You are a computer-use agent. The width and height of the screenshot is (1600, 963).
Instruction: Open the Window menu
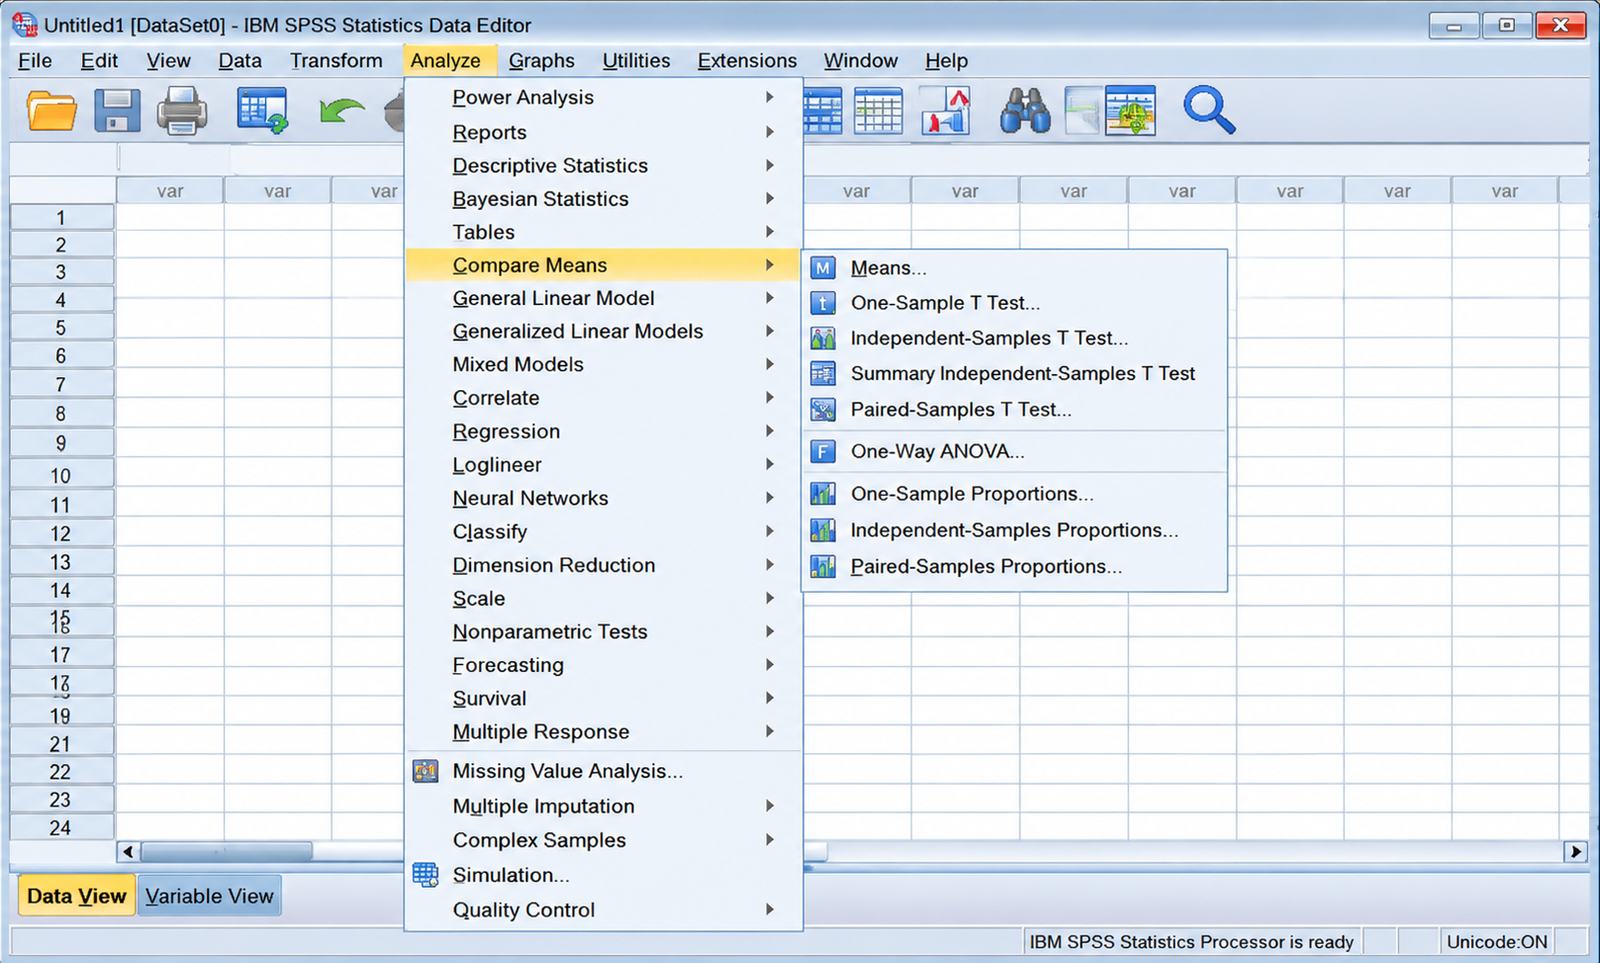[x=861, y=61]
